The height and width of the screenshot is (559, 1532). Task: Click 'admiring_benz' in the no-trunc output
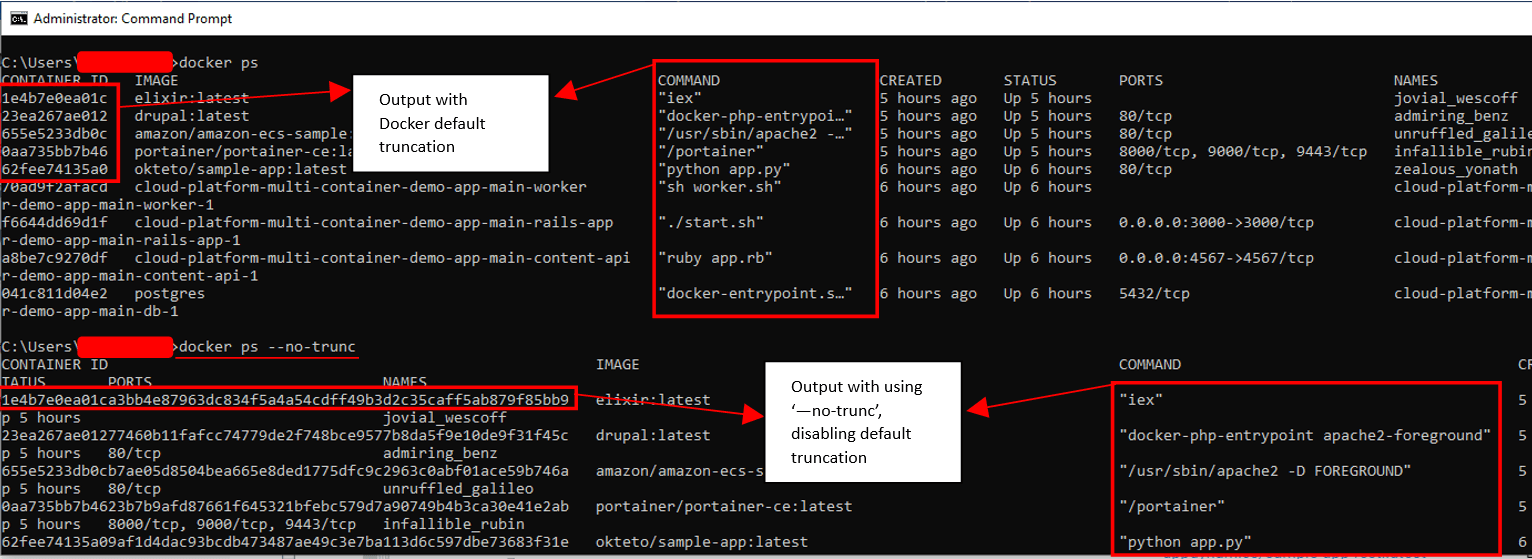coord(440,454)
